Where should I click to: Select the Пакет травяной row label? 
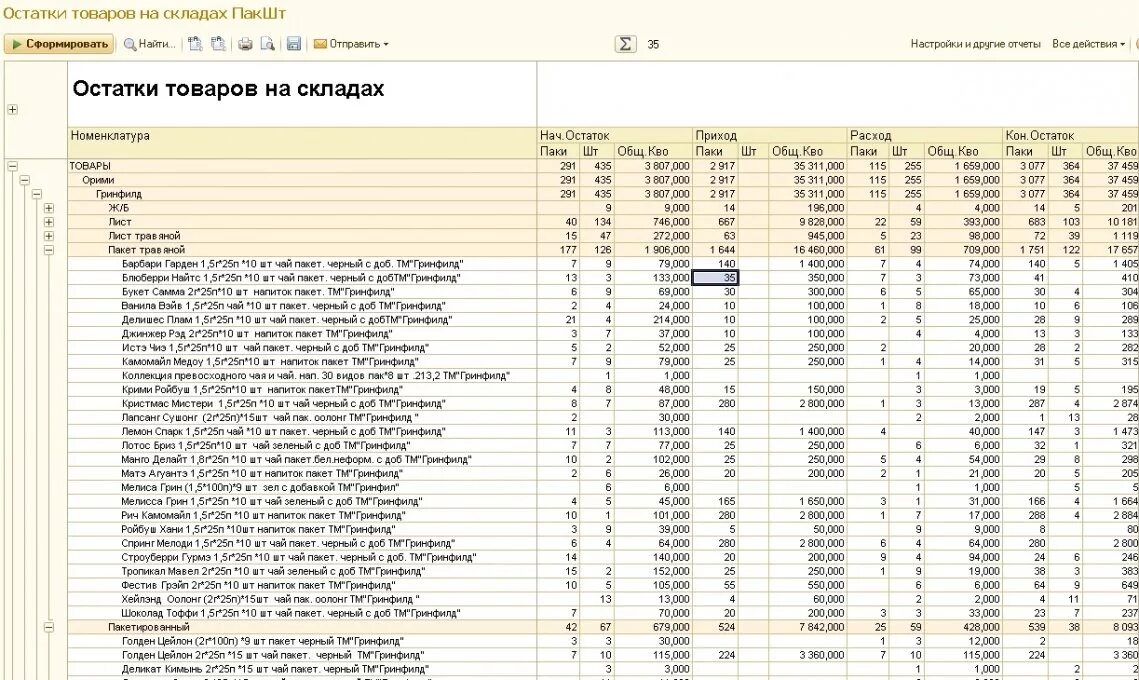[147, 250]
